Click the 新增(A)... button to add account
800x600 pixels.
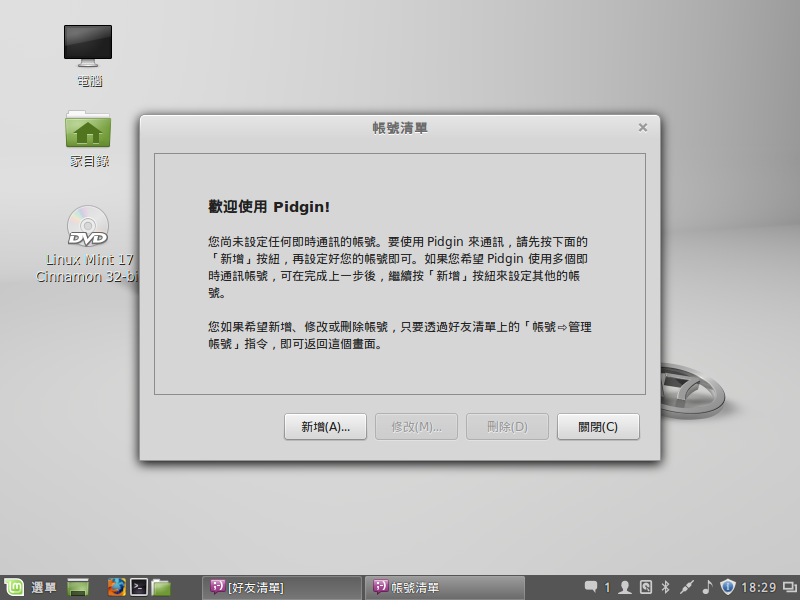pyautogui.click(x=325, y=426)
